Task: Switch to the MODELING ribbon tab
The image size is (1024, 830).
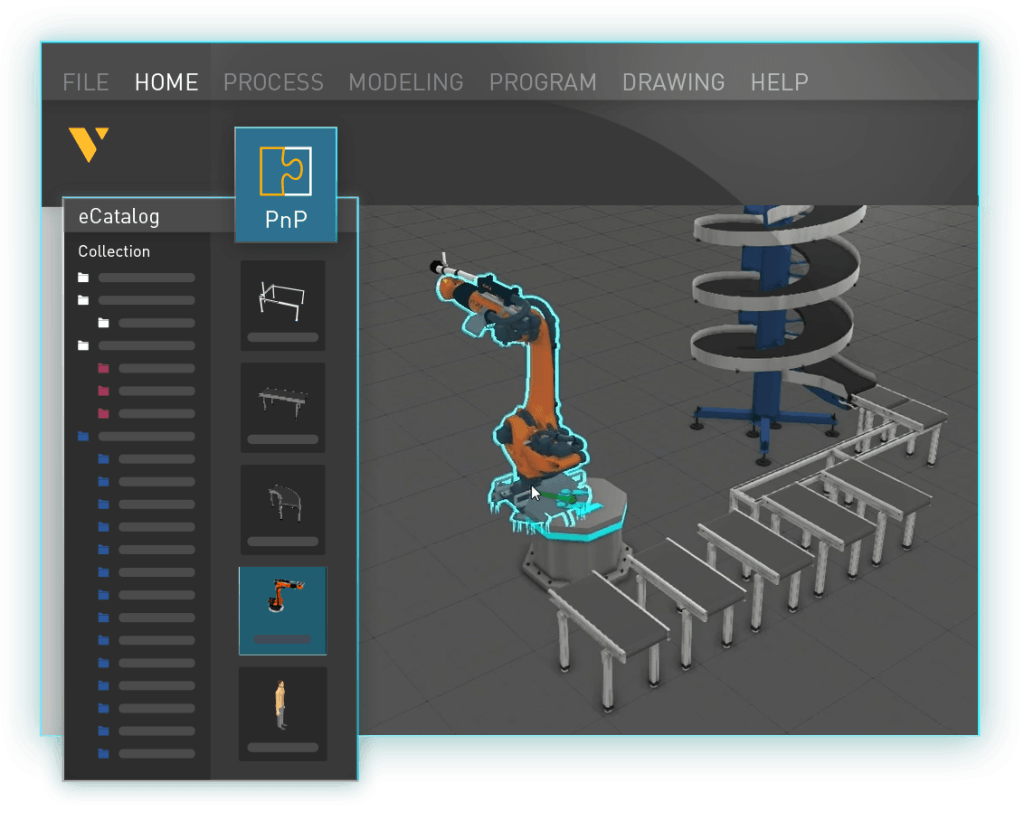Action: [x=406, y=82]
